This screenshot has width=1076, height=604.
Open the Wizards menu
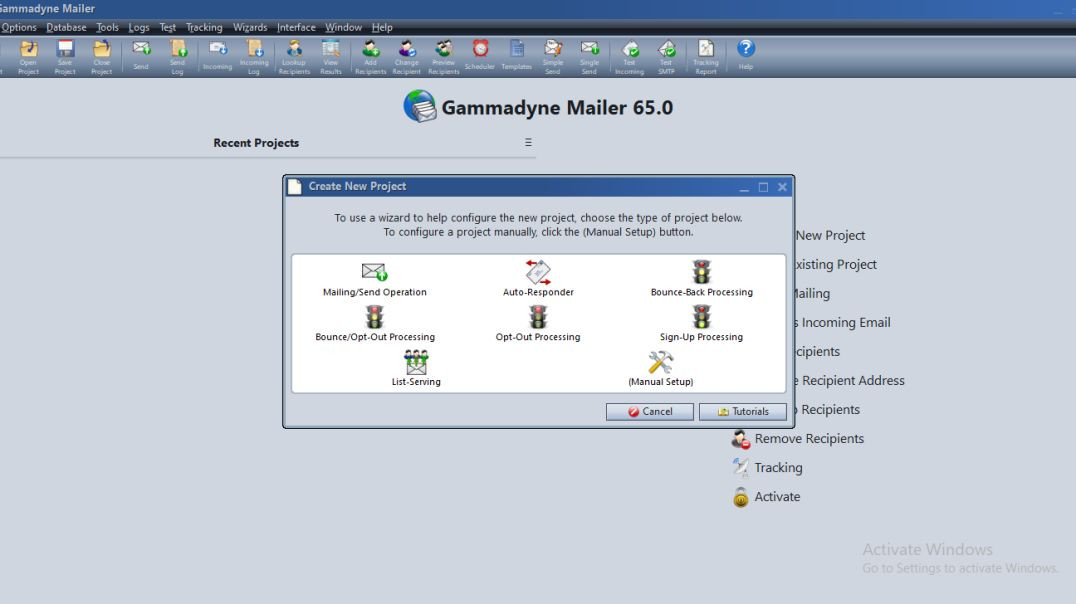click(250, 27)
